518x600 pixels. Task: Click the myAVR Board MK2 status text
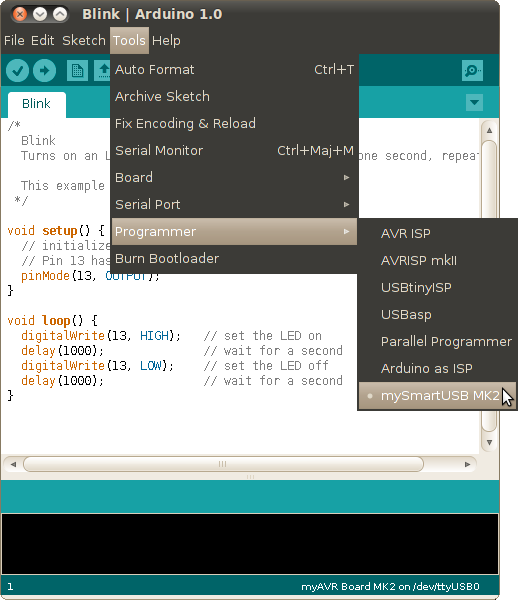pyautogui.click(x=390, y=587)
